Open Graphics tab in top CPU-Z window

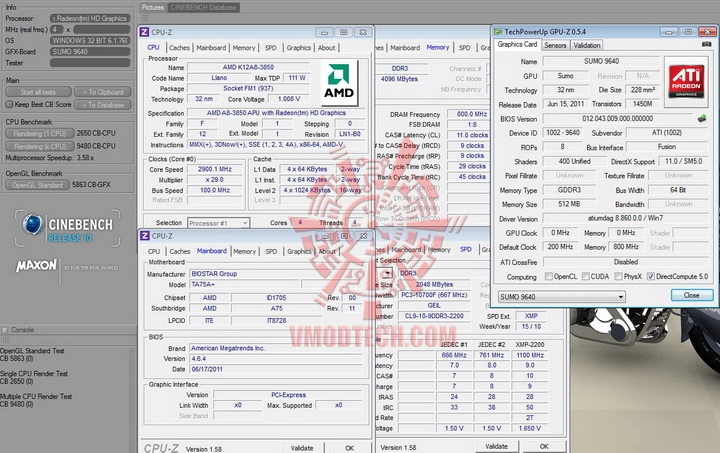299,48
